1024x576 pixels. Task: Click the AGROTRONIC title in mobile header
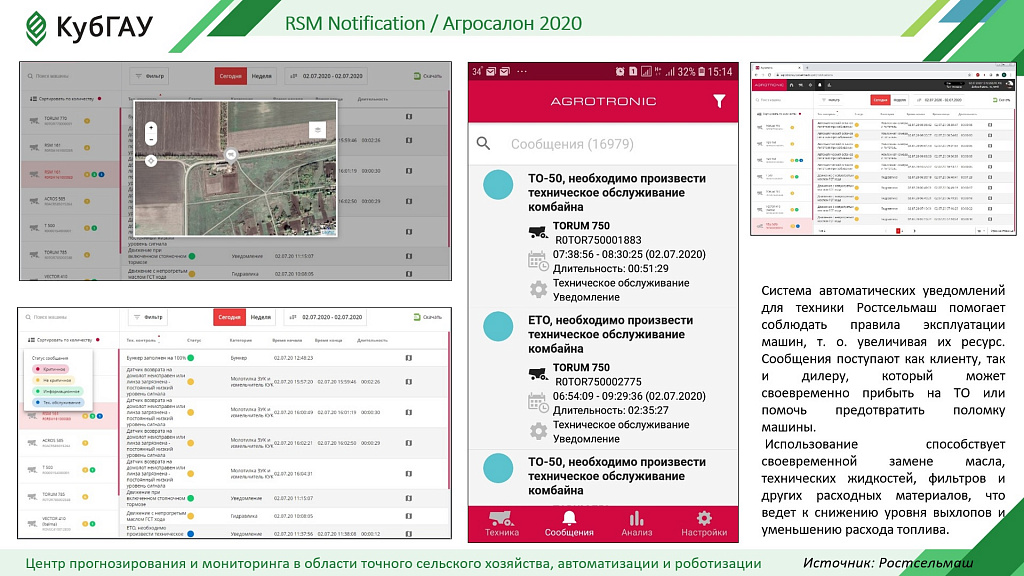pyautogui.click(x=603, y=101)
